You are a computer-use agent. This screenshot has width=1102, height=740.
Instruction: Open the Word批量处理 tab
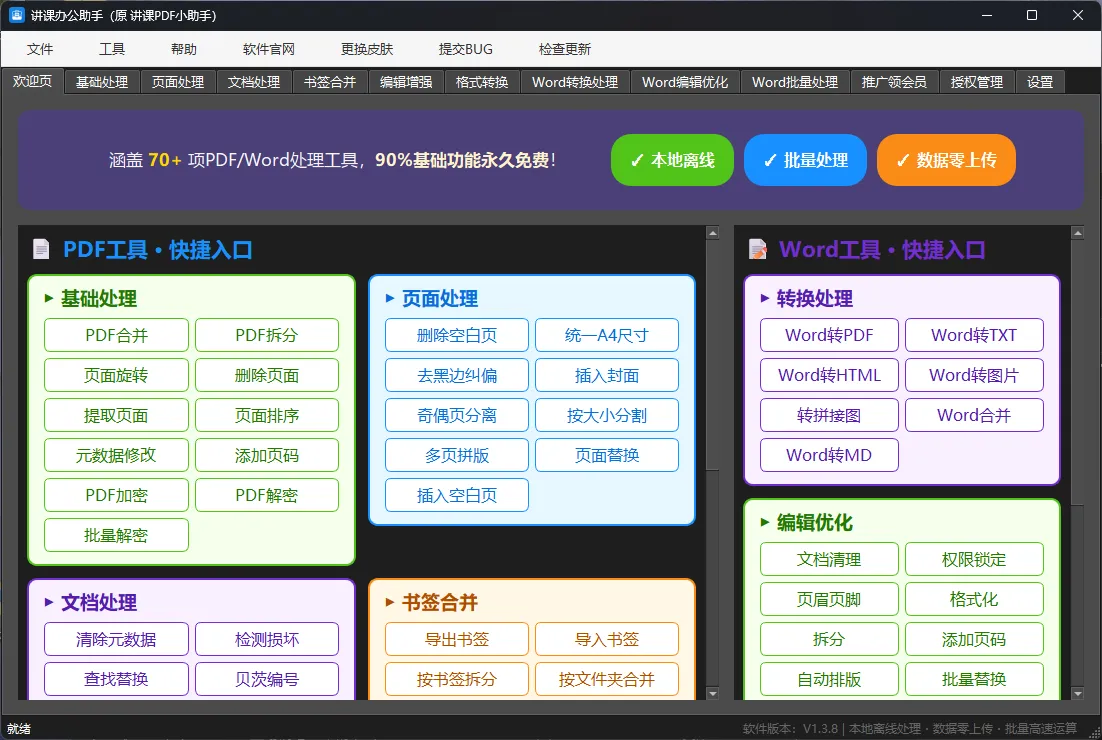coord(795,82)
